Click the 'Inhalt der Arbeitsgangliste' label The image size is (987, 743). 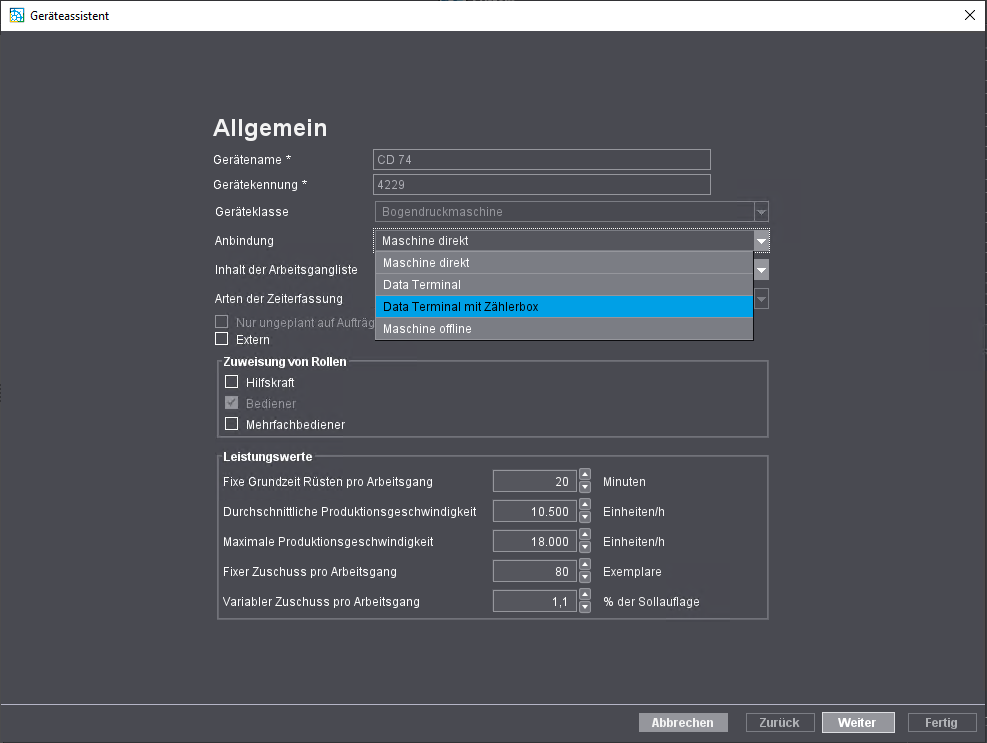coord(286,269)
